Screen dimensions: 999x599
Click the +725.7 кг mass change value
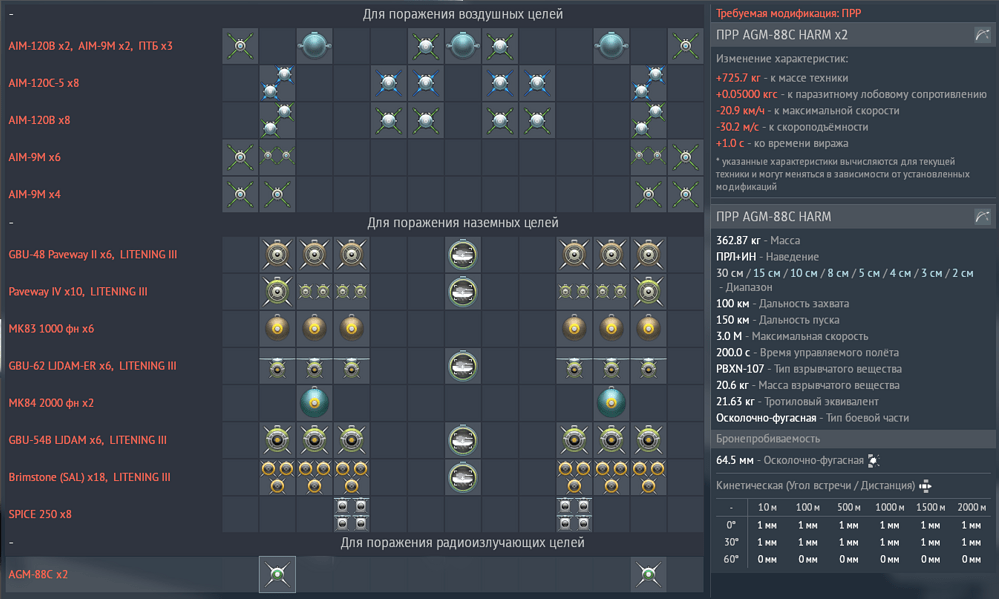pos(738,78)
